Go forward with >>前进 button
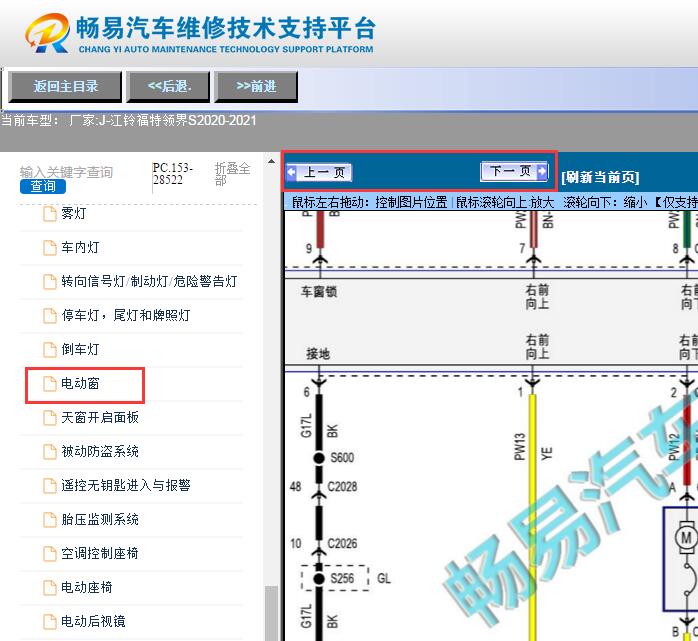The image size is (698, 641). 256,86
